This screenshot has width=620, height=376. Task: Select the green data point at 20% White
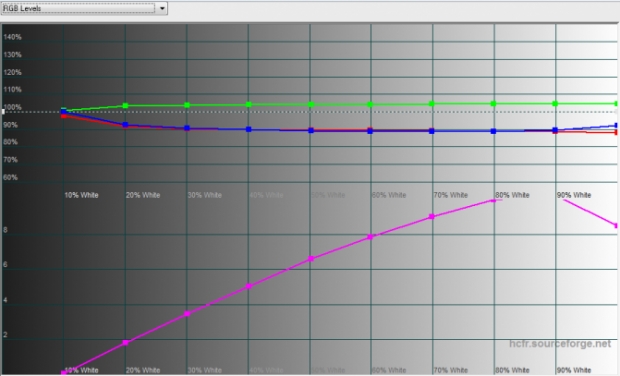(x=125, y=106)
